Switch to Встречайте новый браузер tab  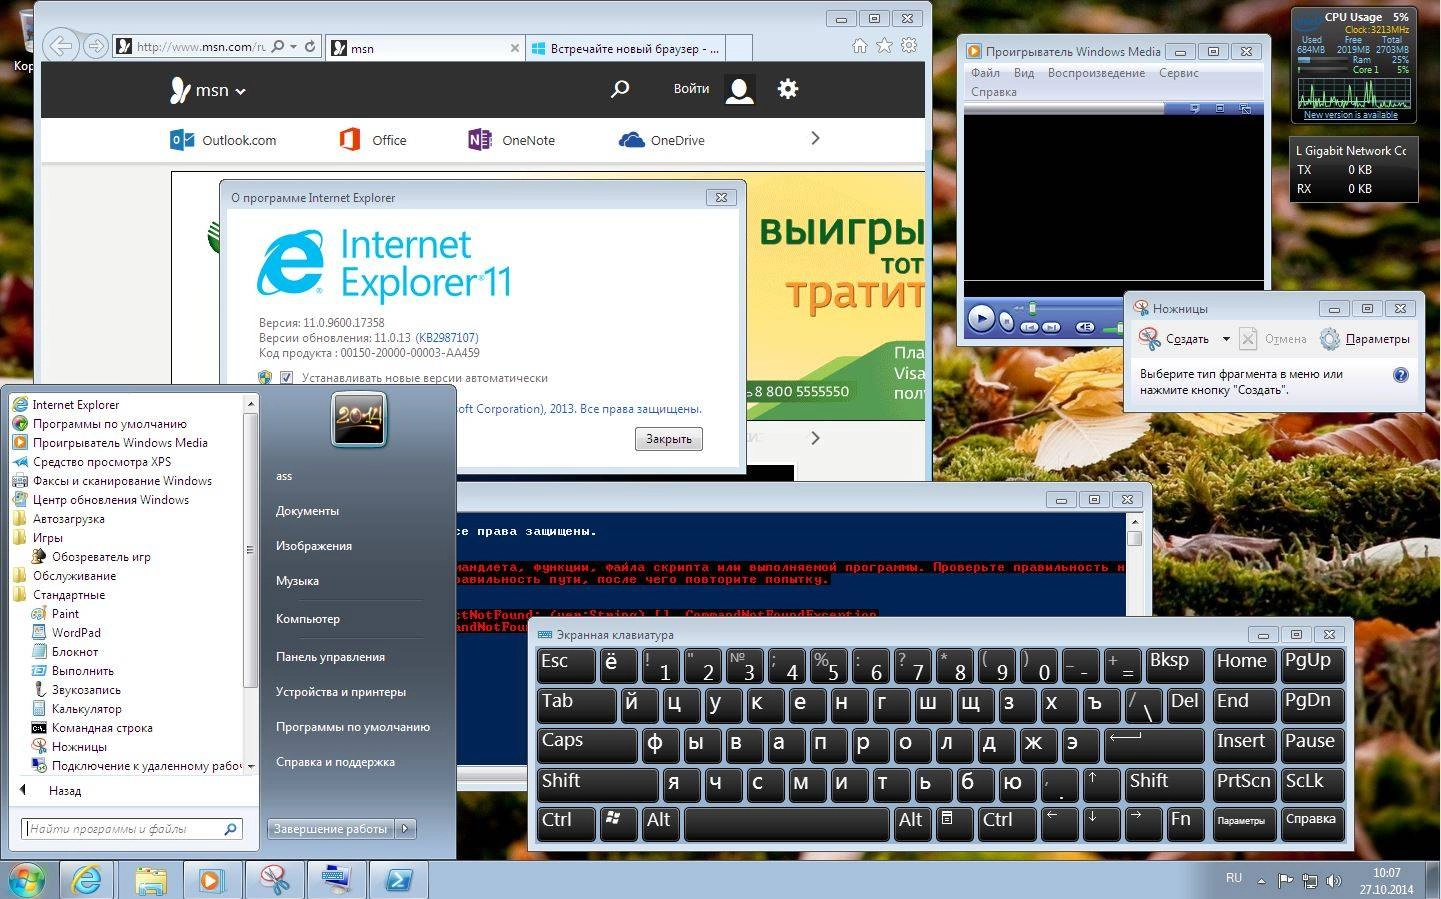[x=625, y=48]
